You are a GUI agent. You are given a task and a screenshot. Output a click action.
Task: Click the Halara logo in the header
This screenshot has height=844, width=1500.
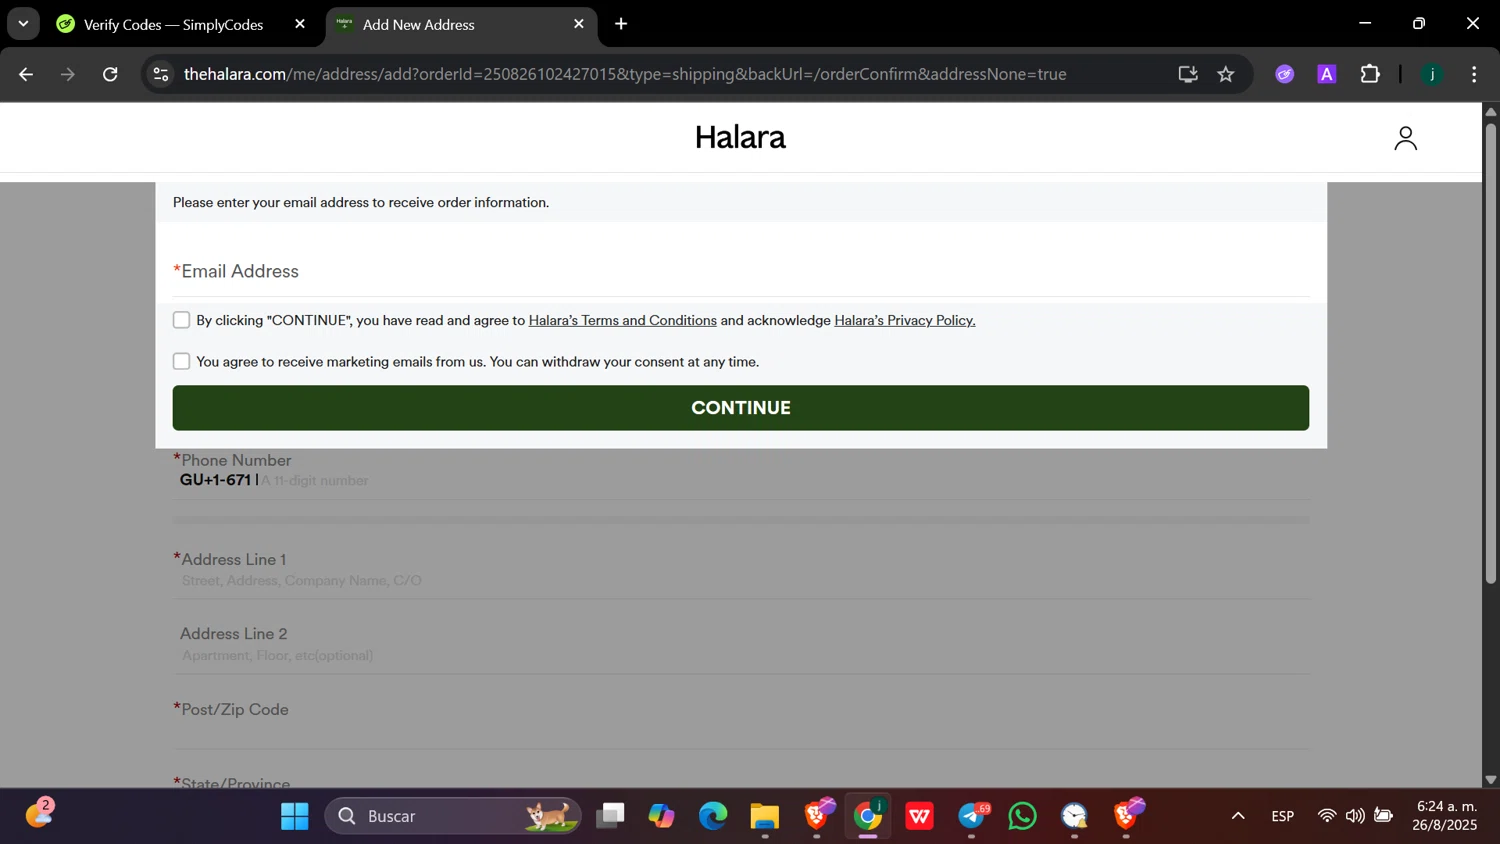tap(740, 137)
